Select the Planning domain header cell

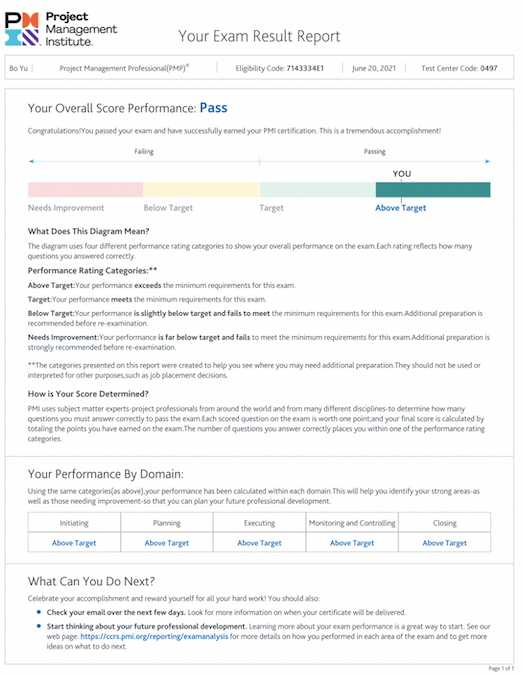(167, 523)
